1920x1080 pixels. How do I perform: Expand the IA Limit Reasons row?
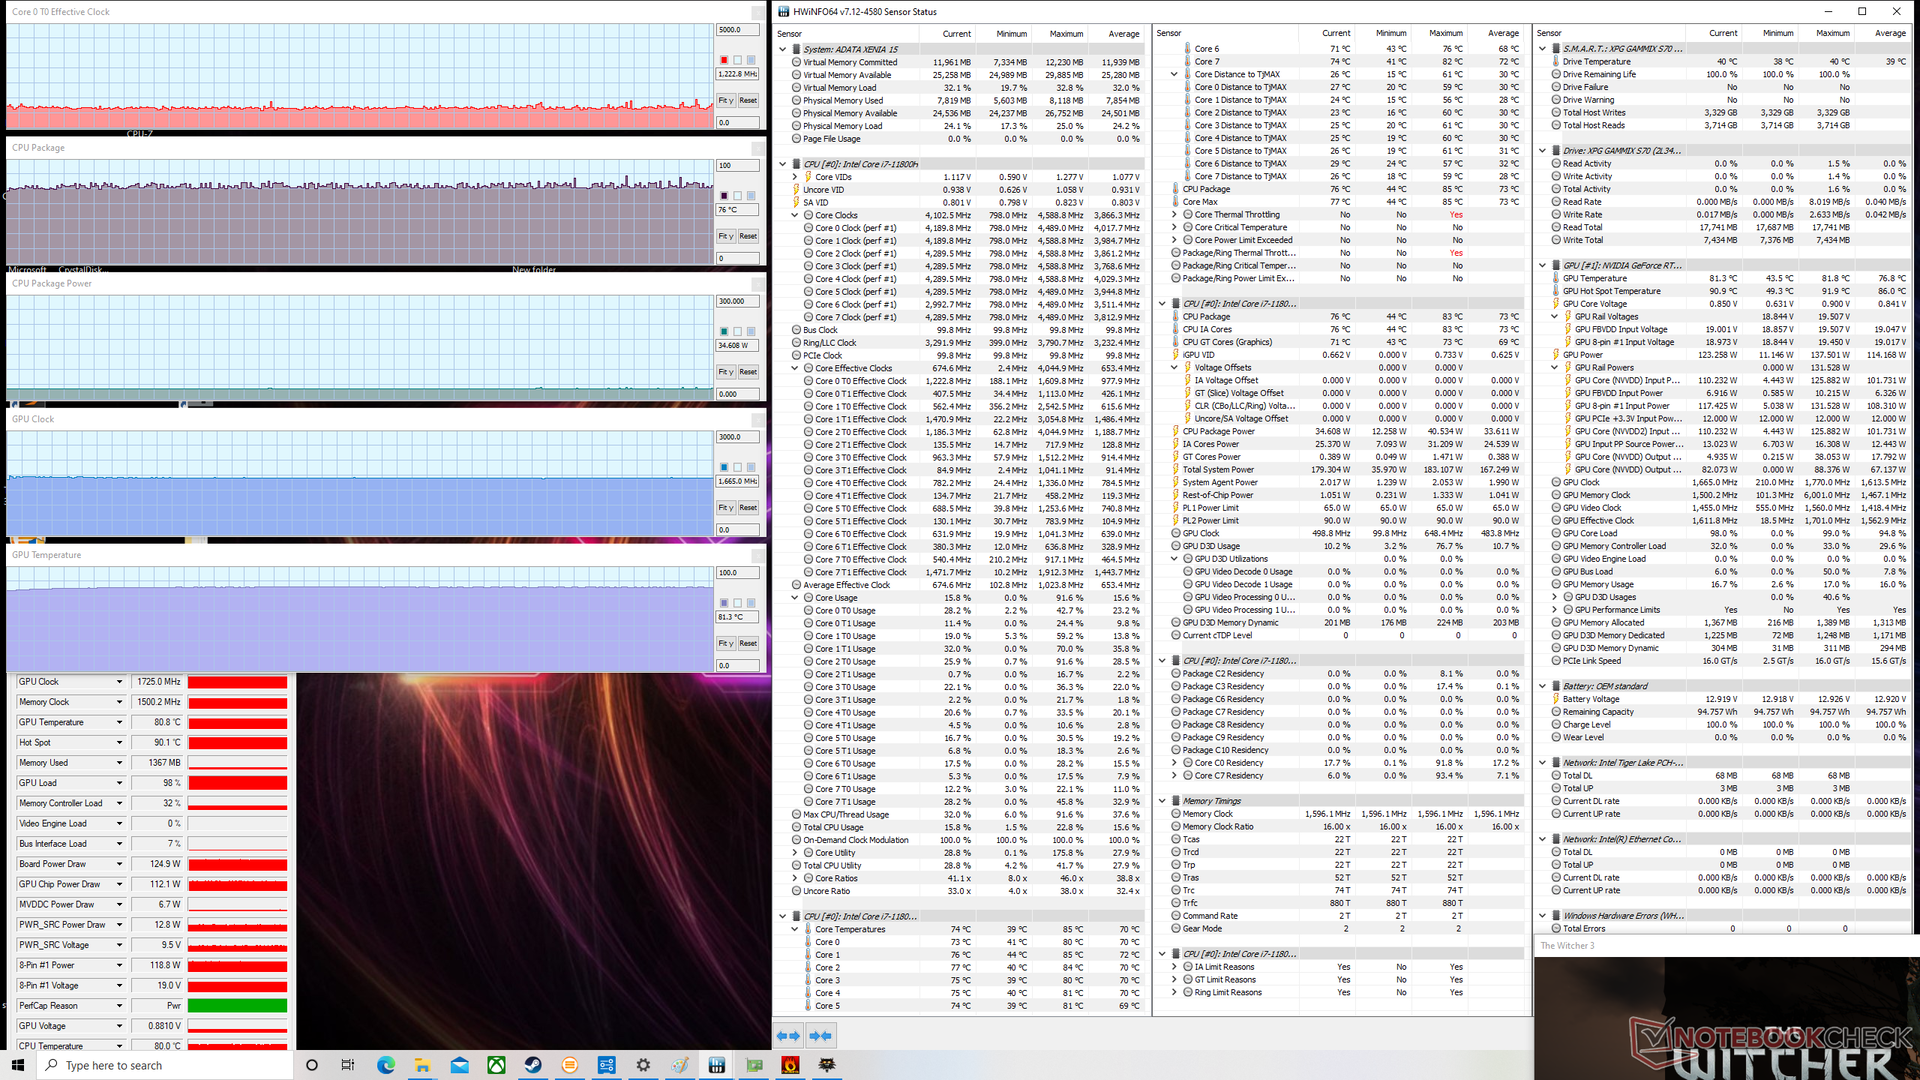[1174, 967]
